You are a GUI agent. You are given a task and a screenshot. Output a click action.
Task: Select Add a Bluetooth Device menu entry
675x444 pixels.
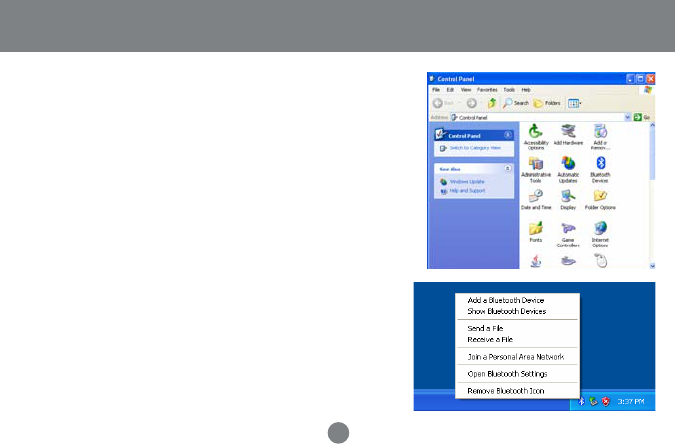[506, 300]
